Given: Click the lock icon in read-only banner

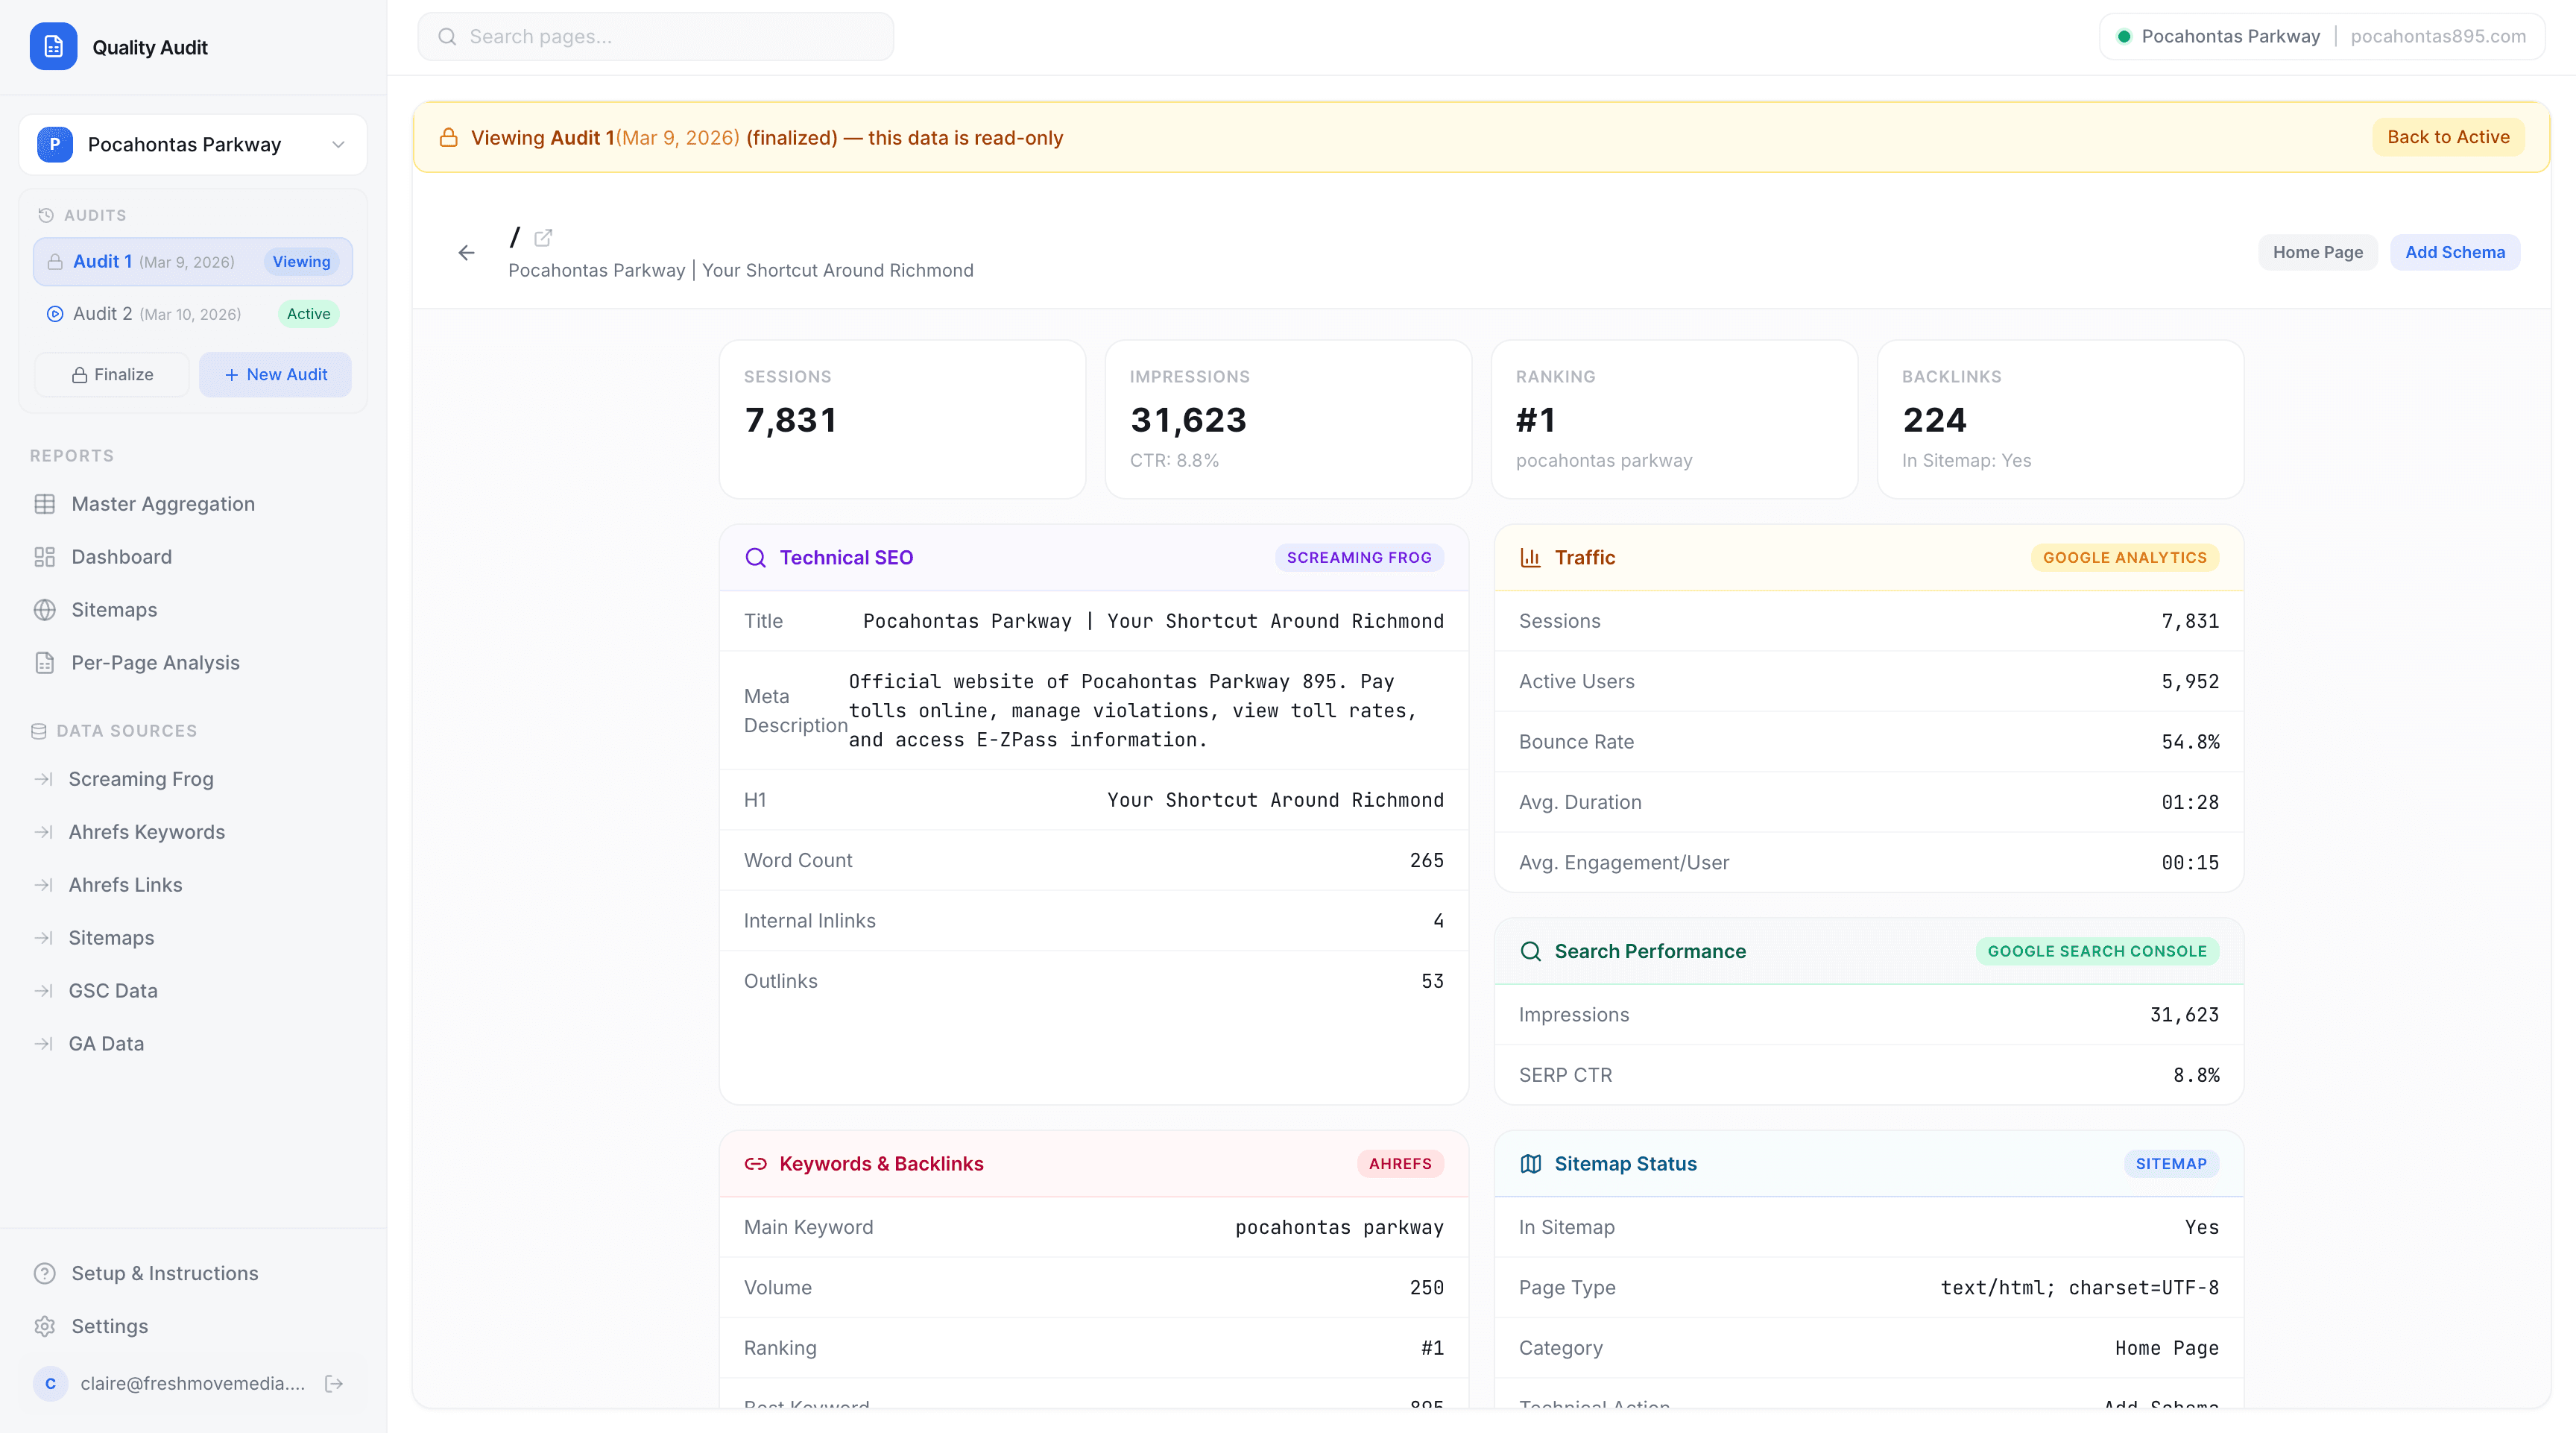Looking at the screenshot, I should pyautogui.click(x=449, y=137).
